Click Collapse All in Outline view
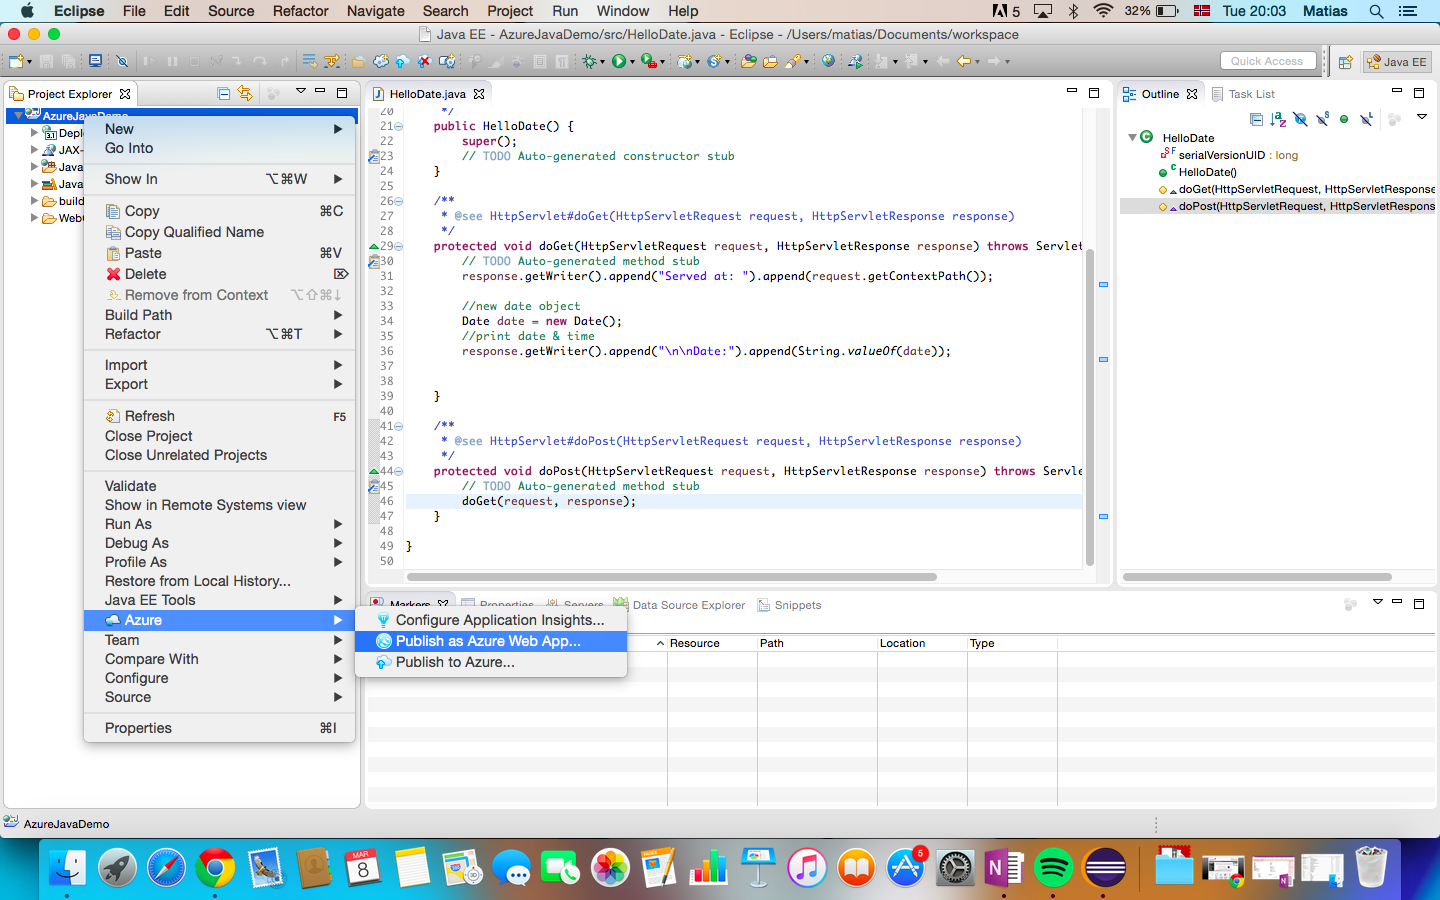The height and width of the screenshot is (900, 1440). pyautogui.click(x=1256, y=119)
